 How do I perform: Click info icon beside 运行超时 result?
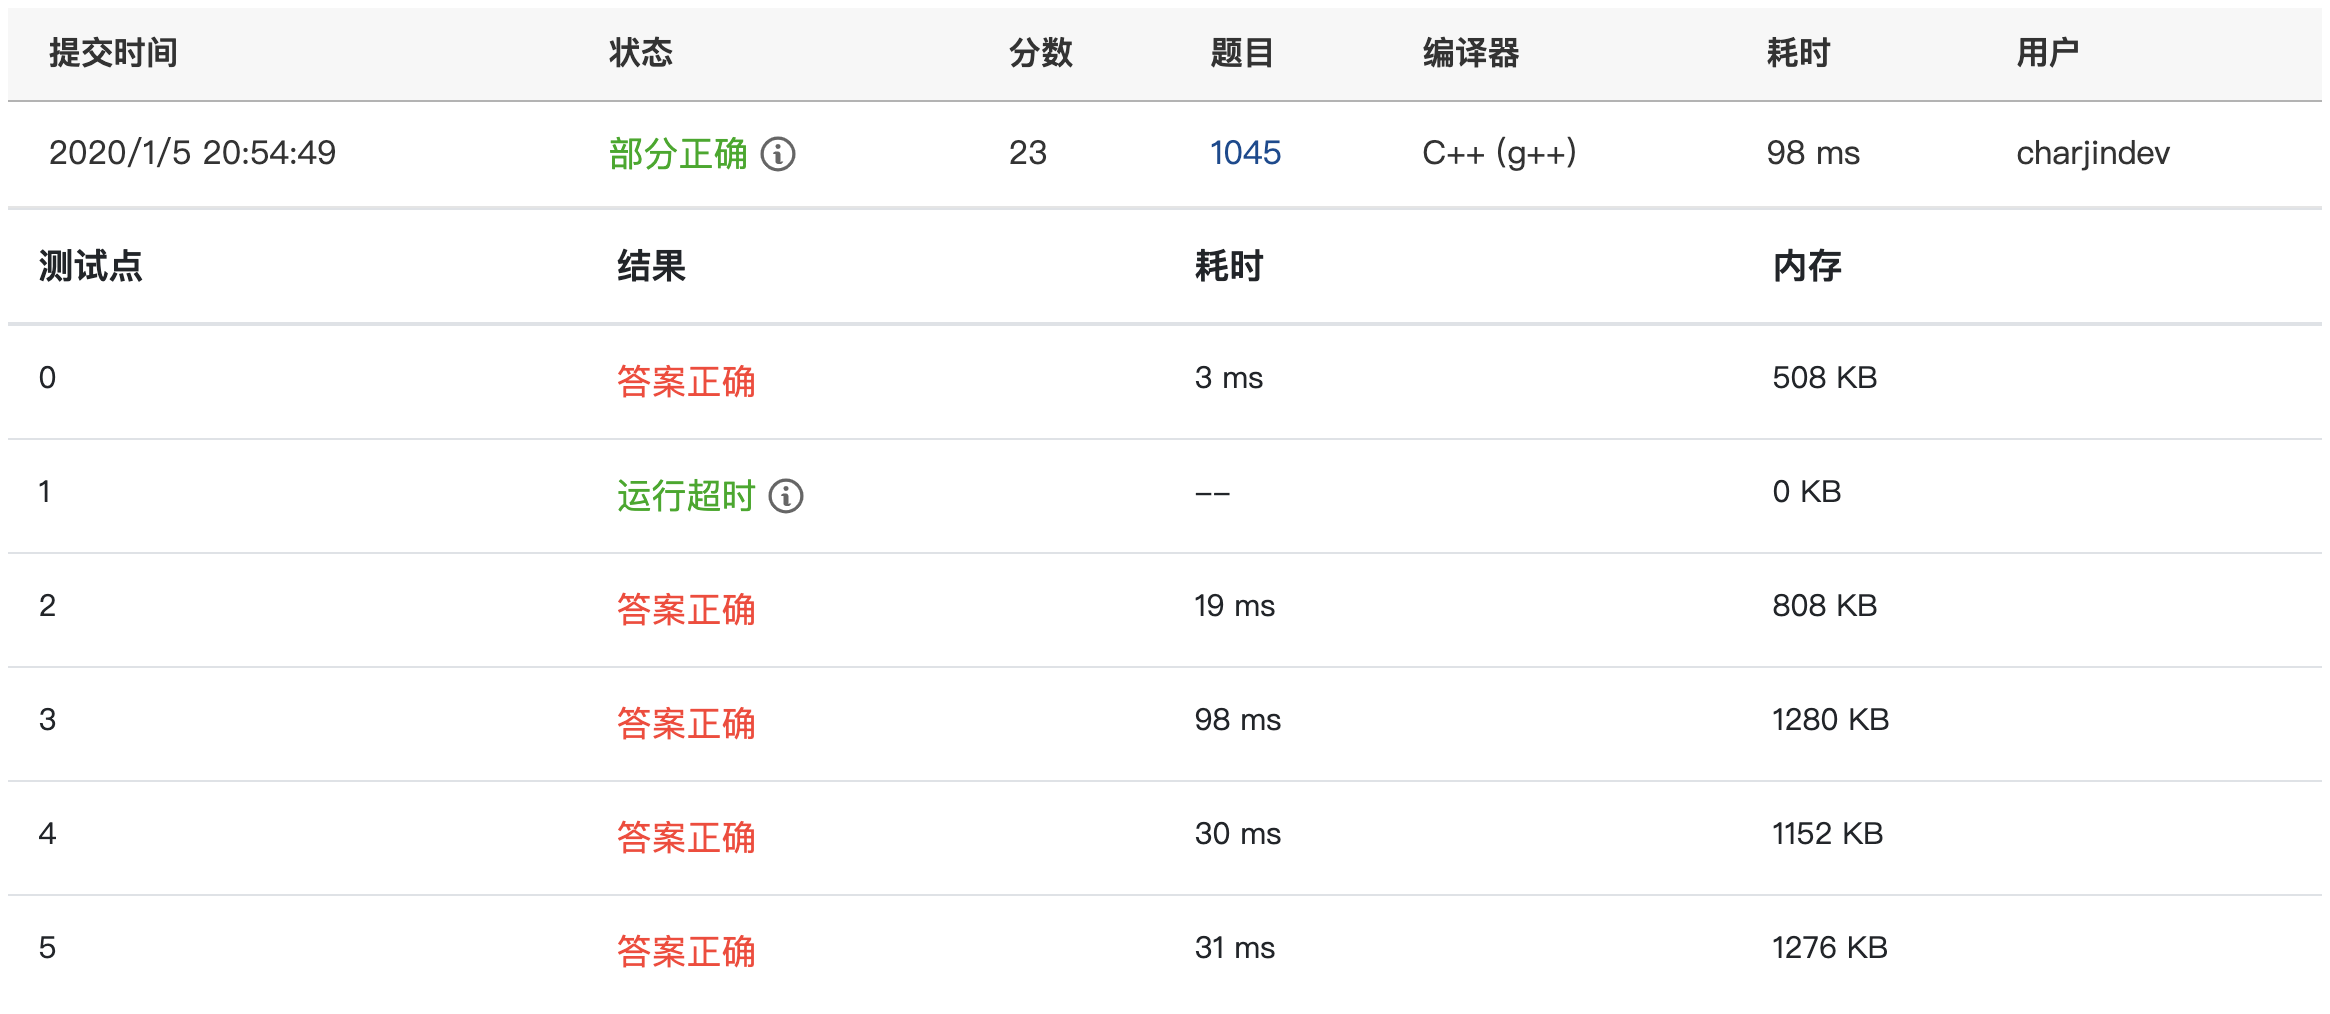tap(786, 496)
